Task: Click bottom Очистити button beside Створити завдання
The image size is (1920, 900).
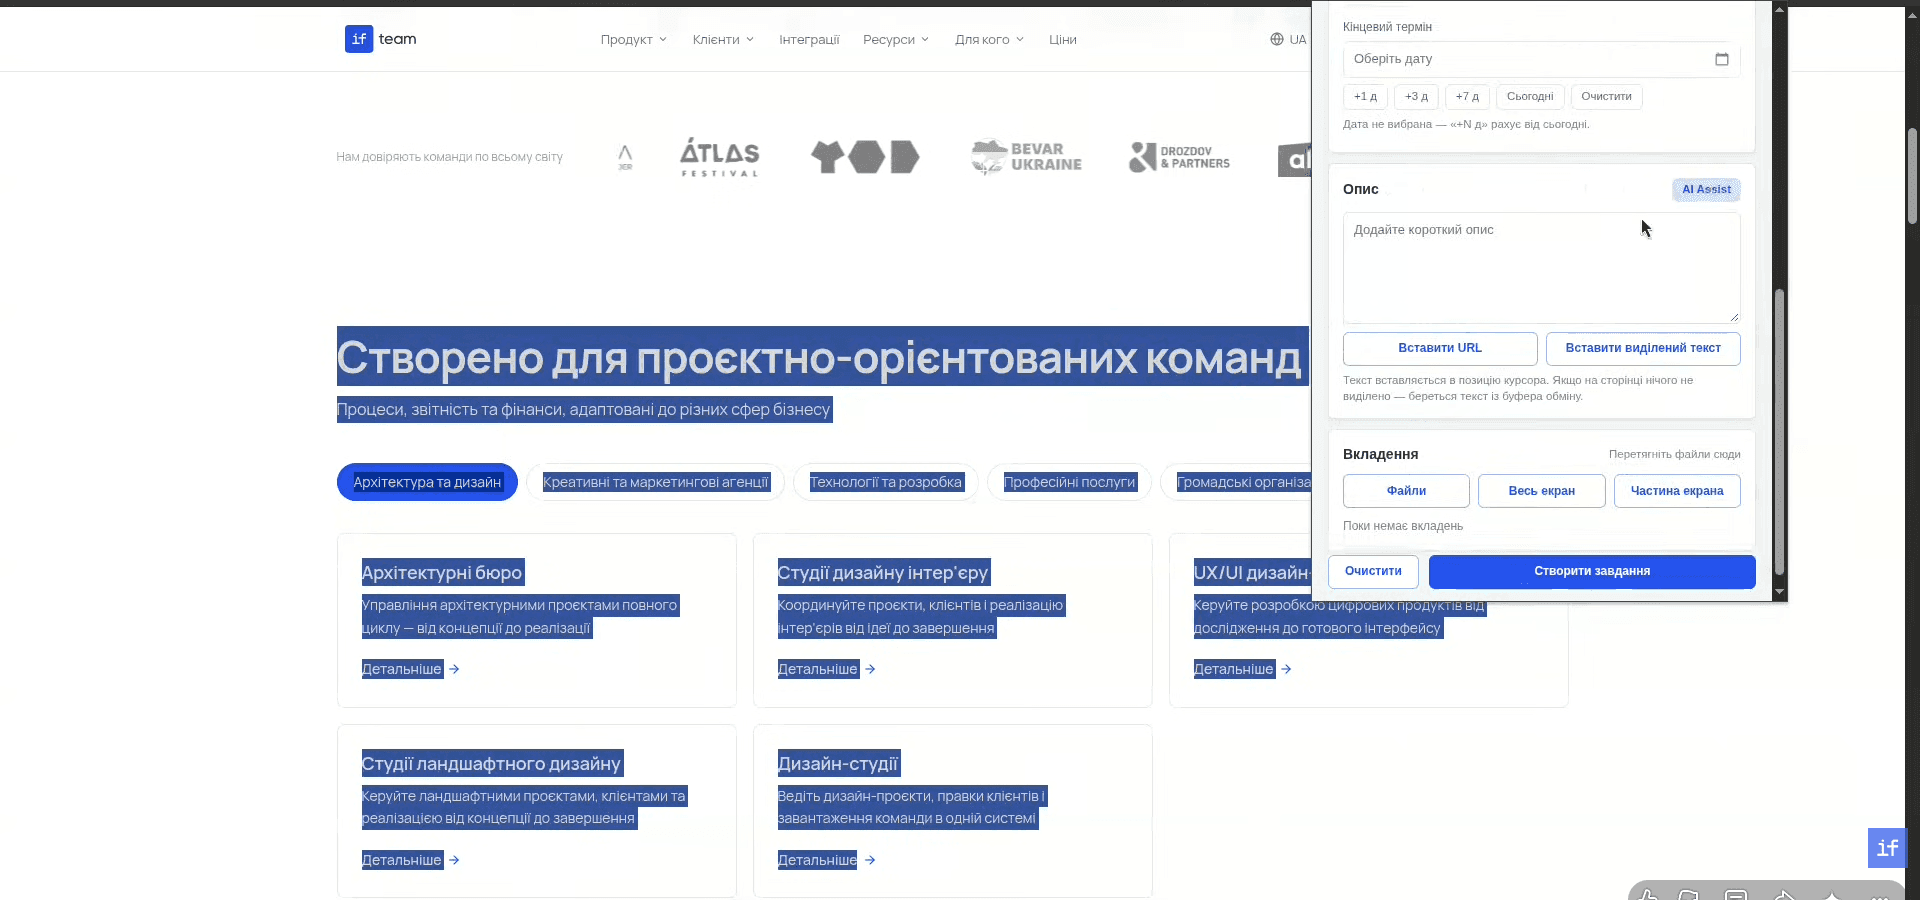Action: click(1373, 571)
